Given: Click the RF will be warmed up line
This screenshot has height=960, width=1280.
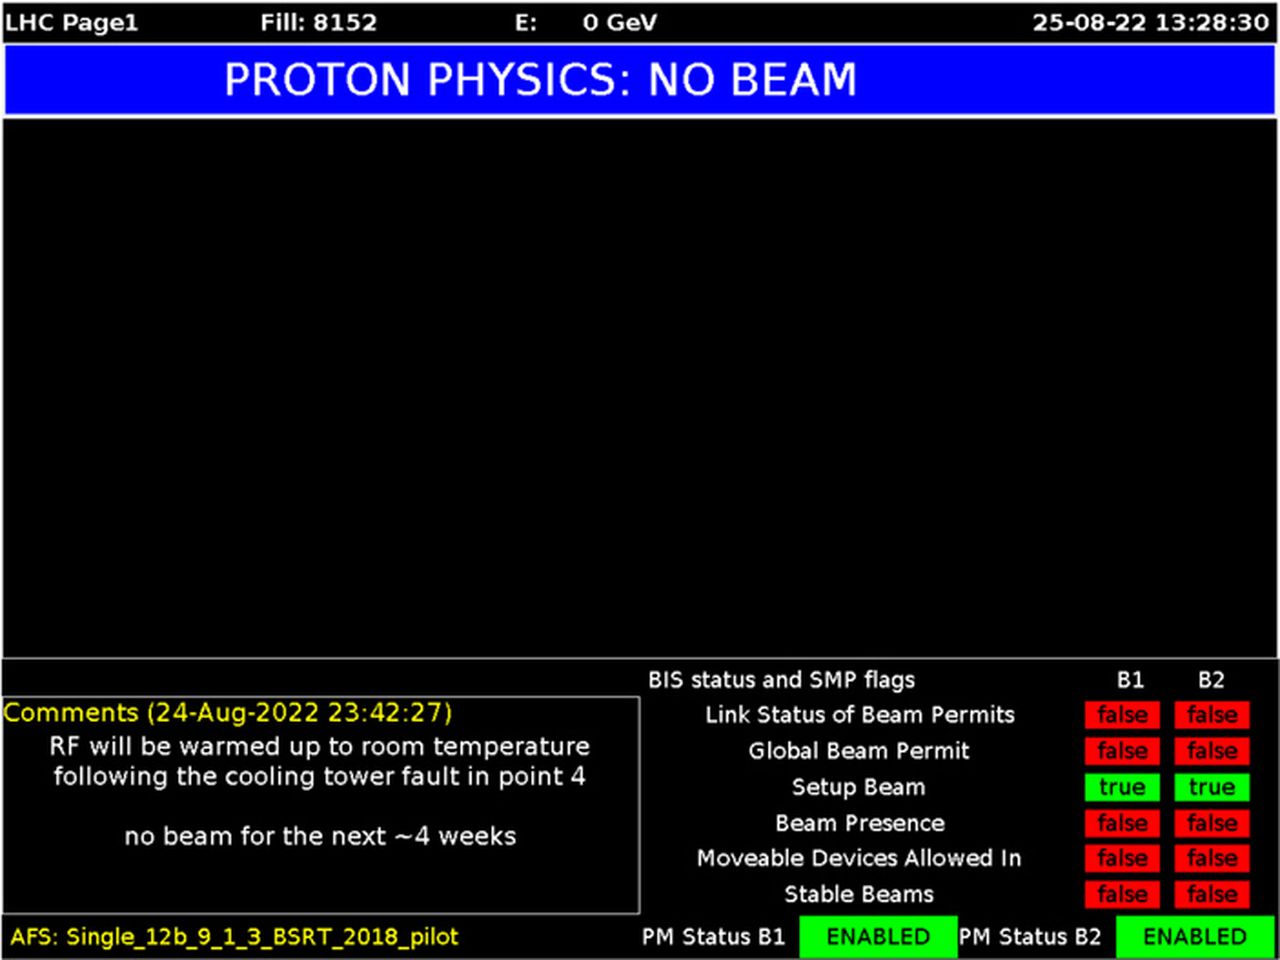Looking at the screenshot, I should (320, 746).
